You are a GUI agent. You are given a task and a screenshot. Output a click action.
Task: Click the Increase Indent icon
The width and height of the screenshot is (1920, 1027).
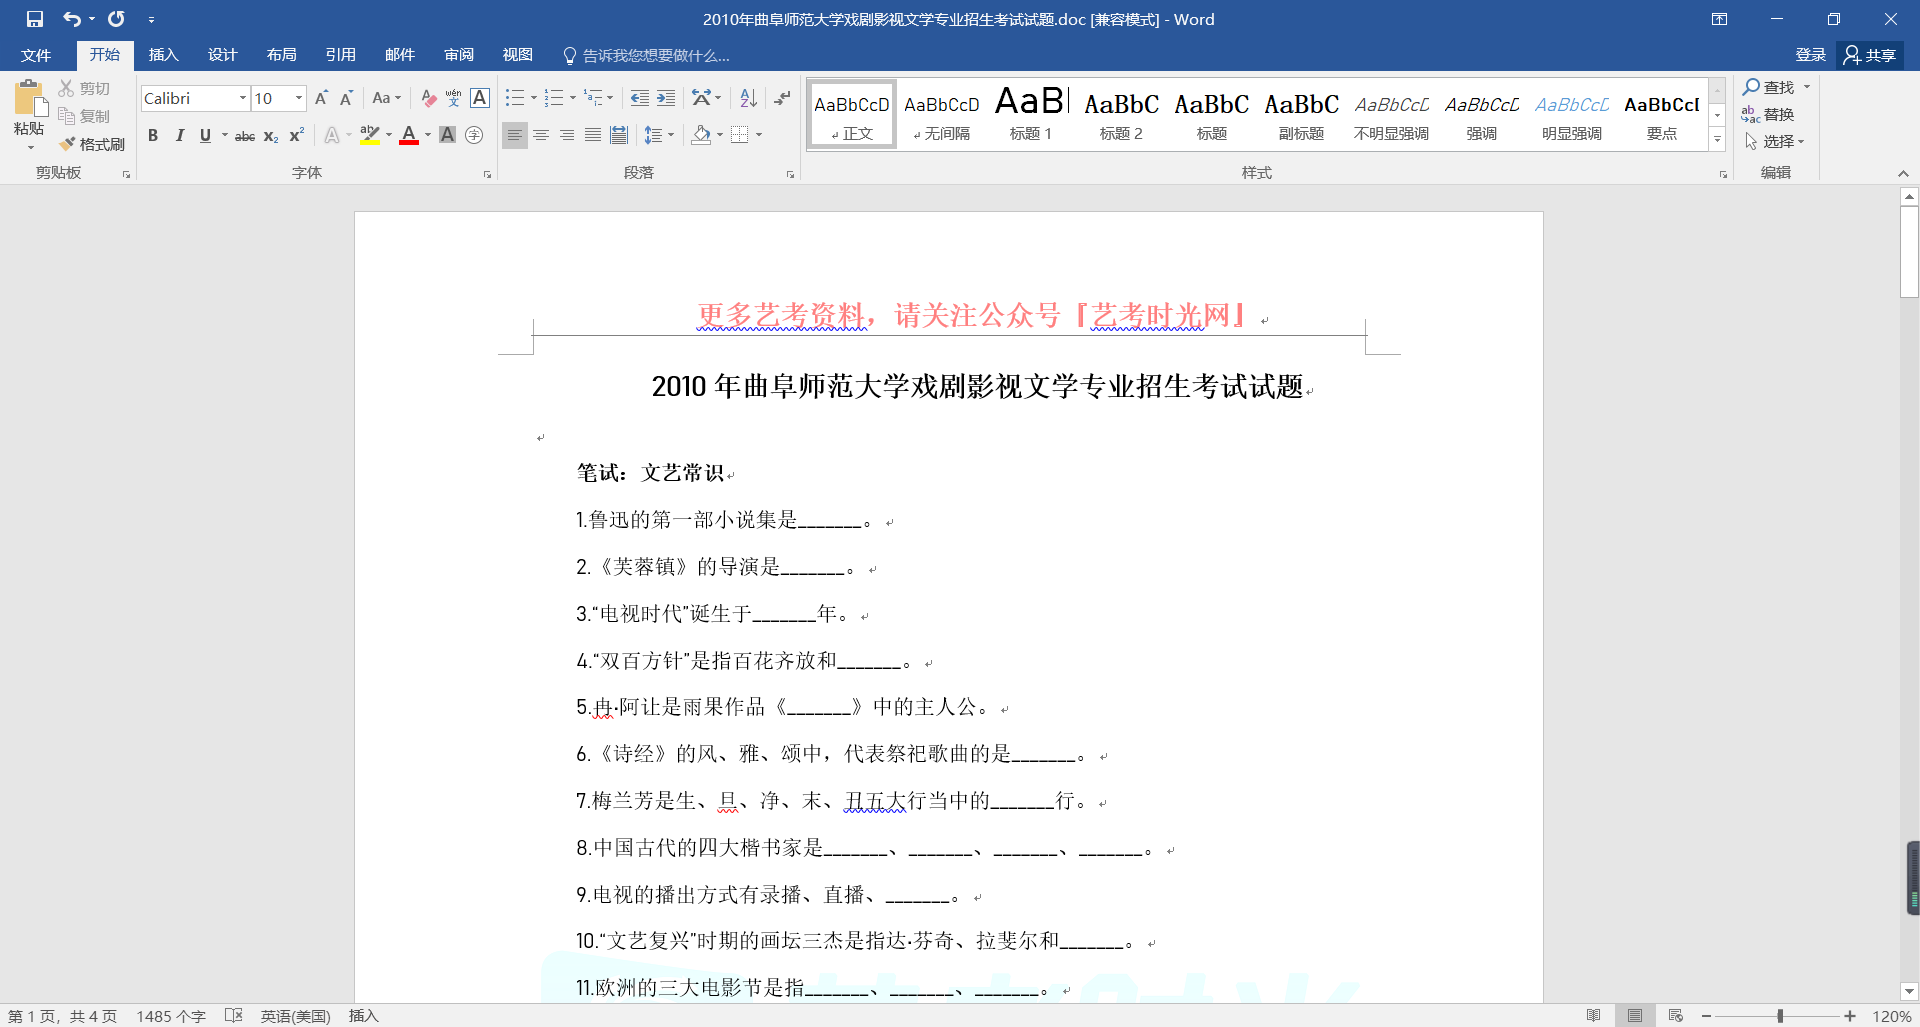pyautogui.click(x=666, y=98)
